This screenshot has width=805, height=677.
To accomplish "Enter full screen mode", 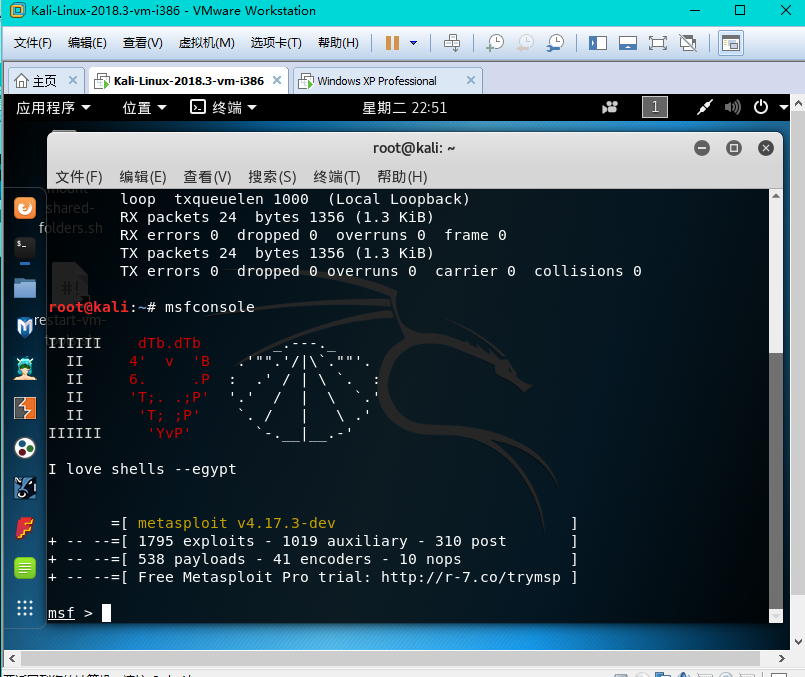I will pos(658,43).
